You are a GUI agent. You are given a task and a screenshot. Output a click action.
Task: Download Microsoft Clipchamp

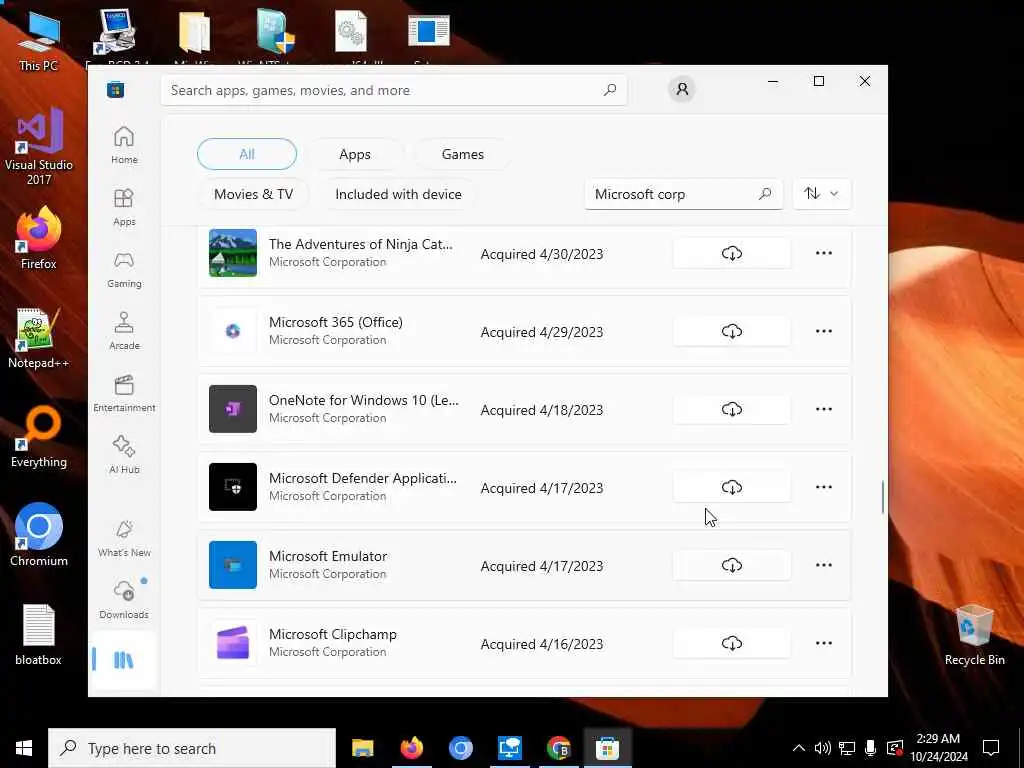coord(731,643)
